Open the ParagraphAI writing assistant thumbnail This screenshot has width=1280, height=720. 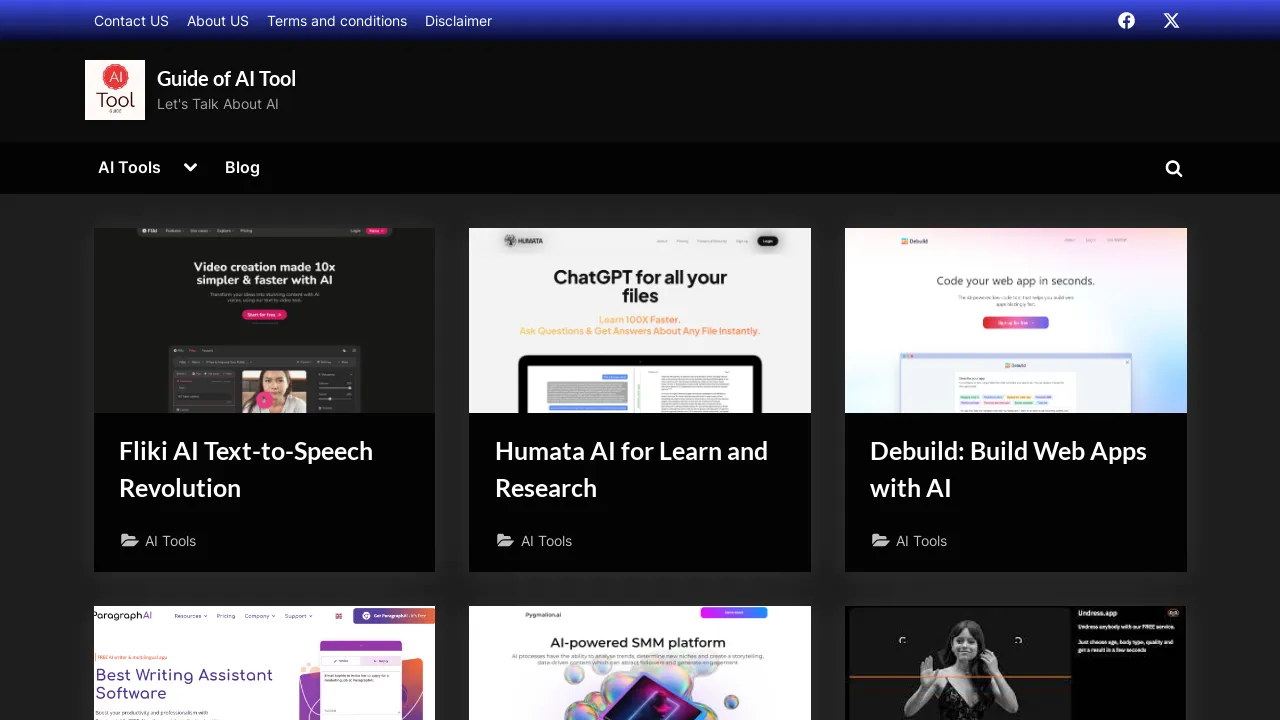[x=264, y=663]
